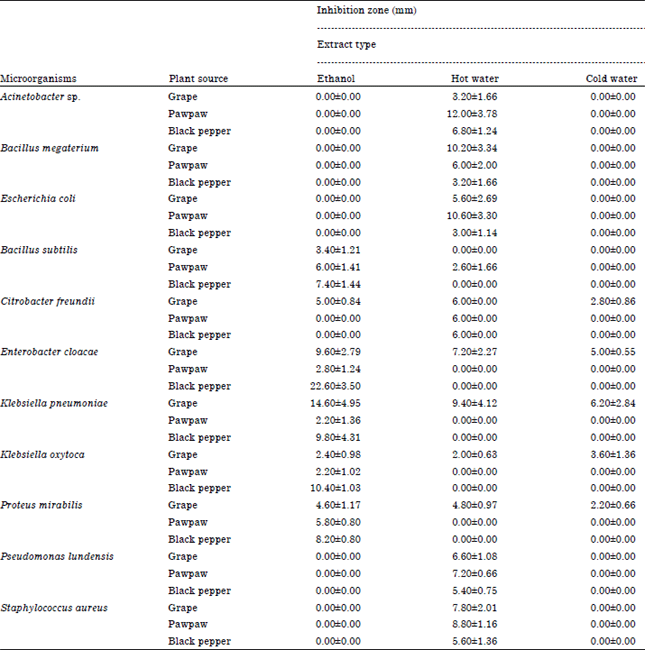Viewport: 645px width, 650px height.
Task: Select the Escherichia coli row label
Action: point(38,199)
